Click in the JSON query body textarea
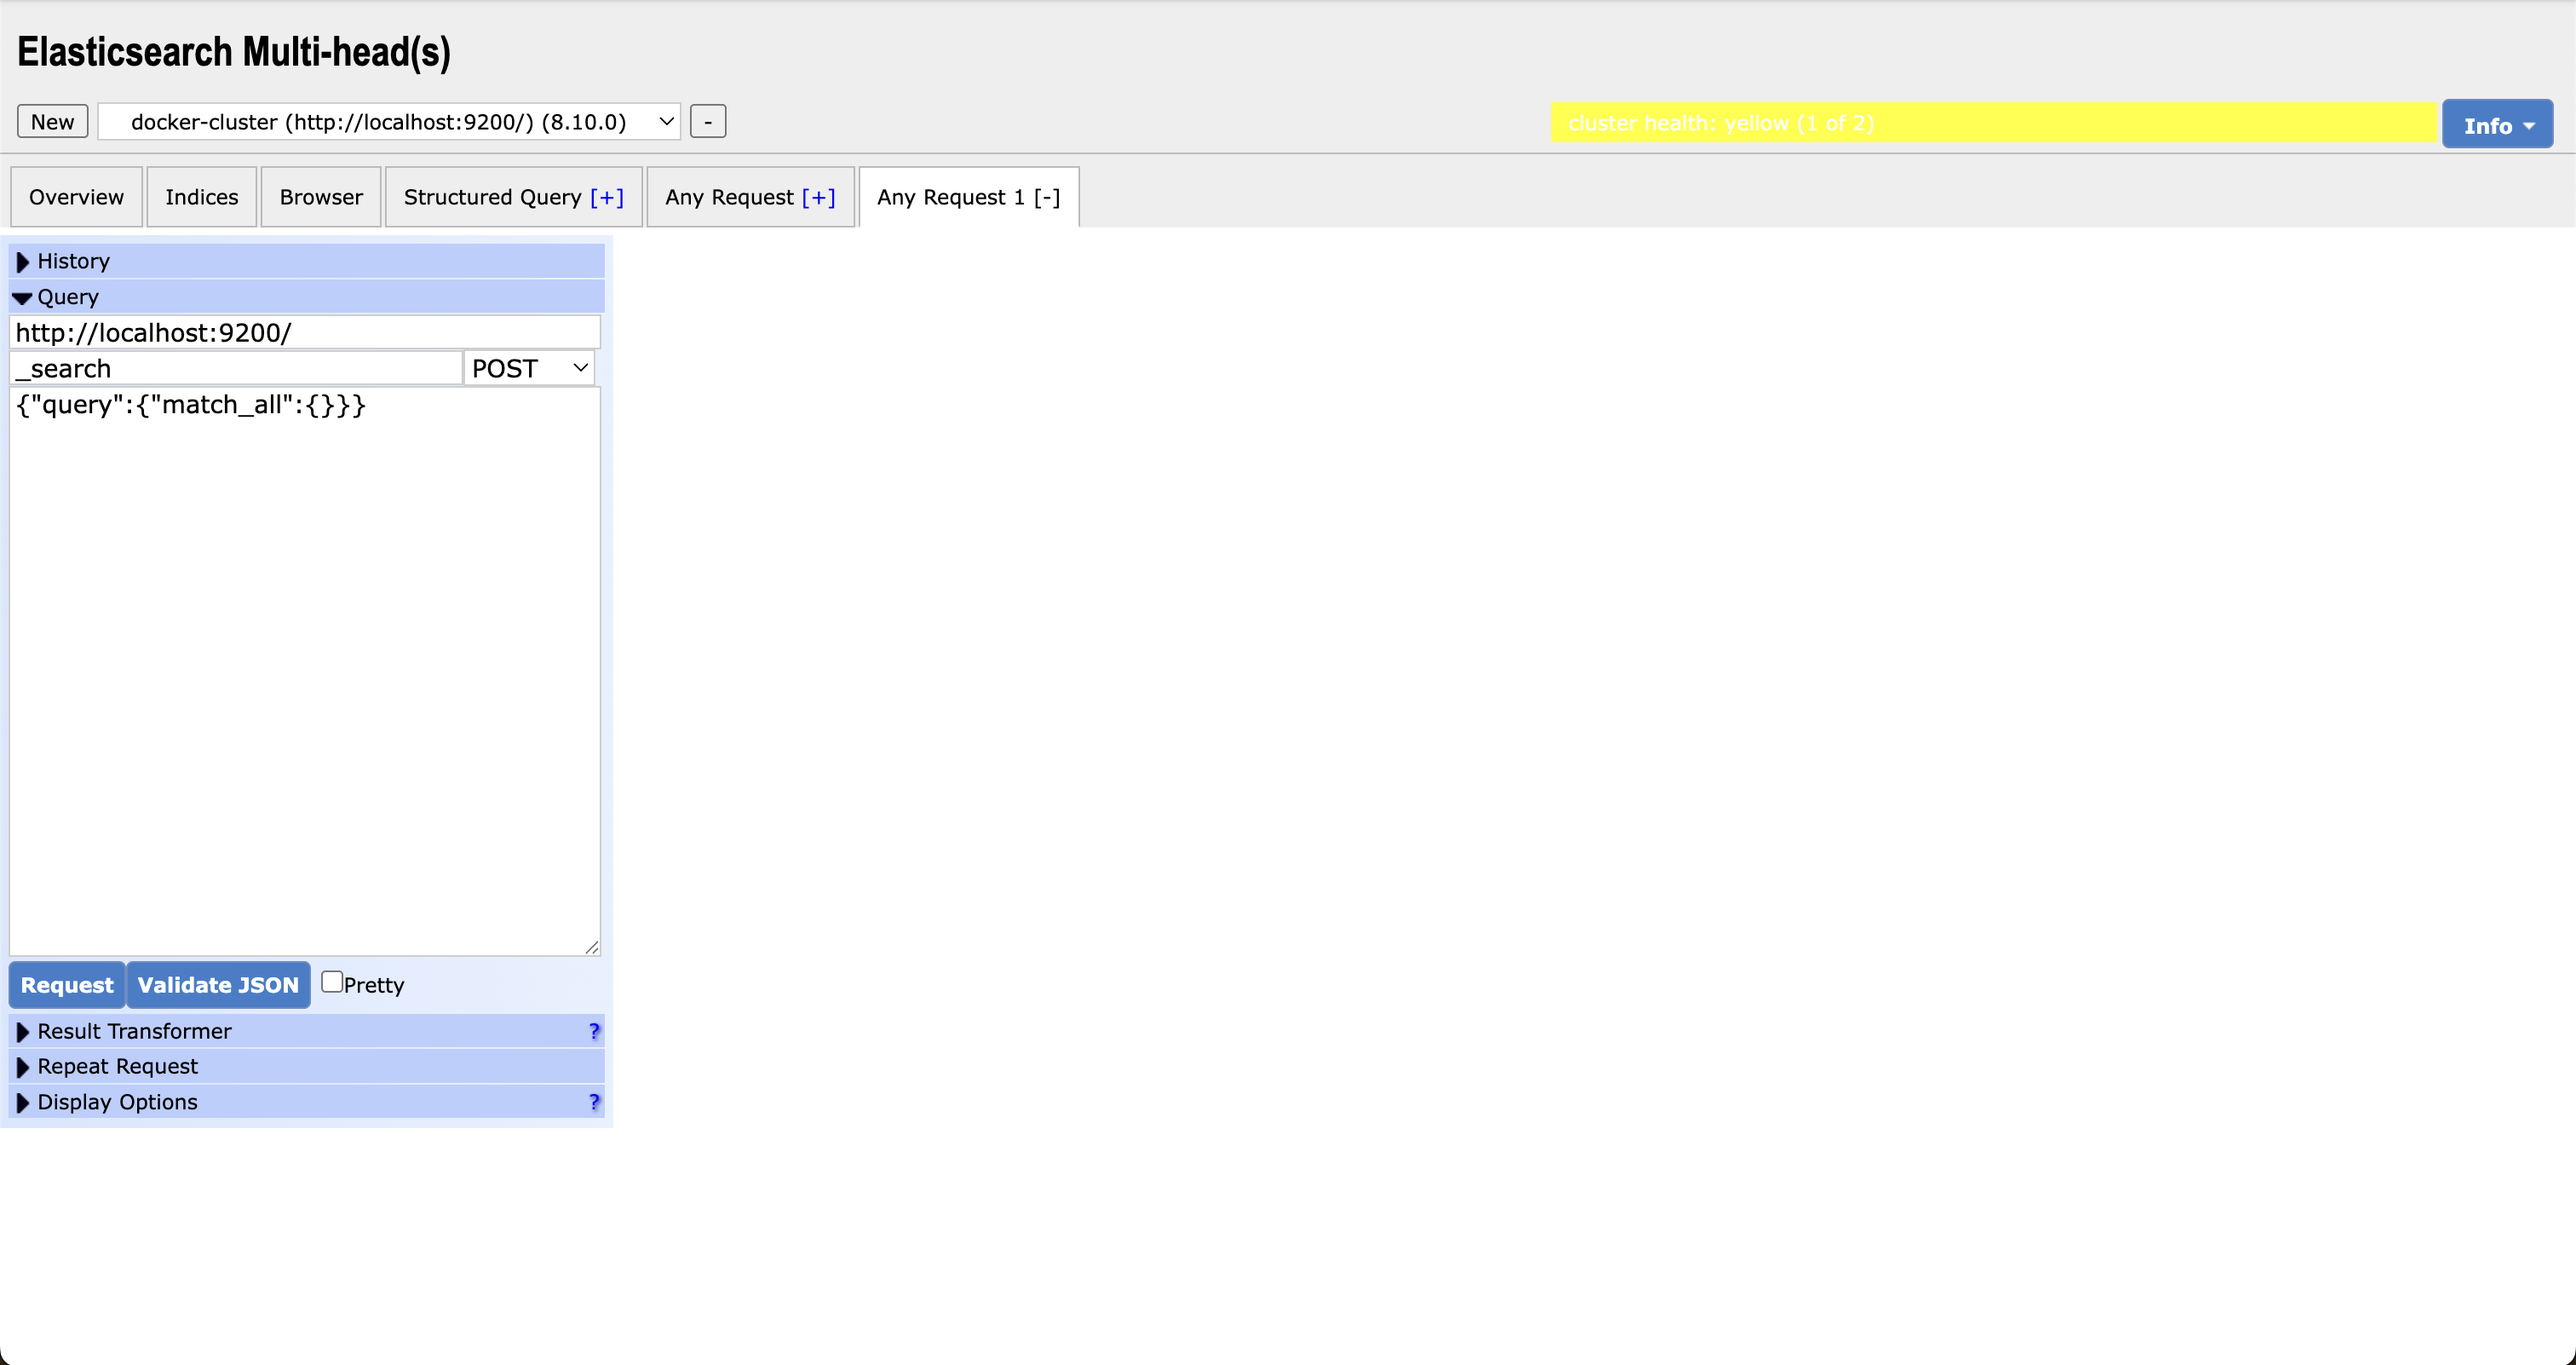Viewport: 2576px width, 1365px height. [x=305, y=671]
